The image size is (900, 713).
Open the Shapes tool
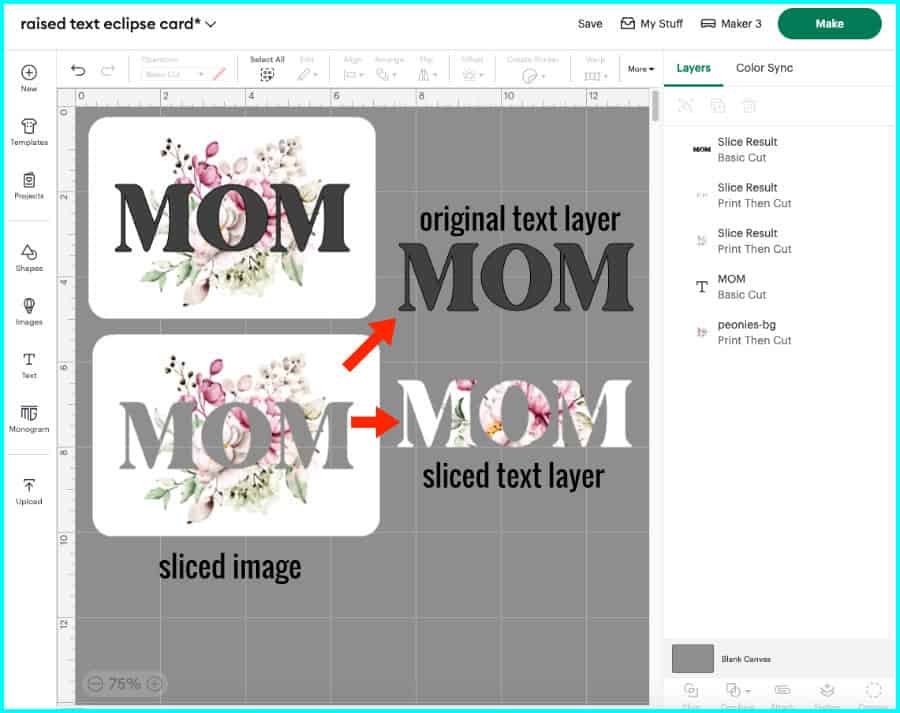click(x=29, y=258)
